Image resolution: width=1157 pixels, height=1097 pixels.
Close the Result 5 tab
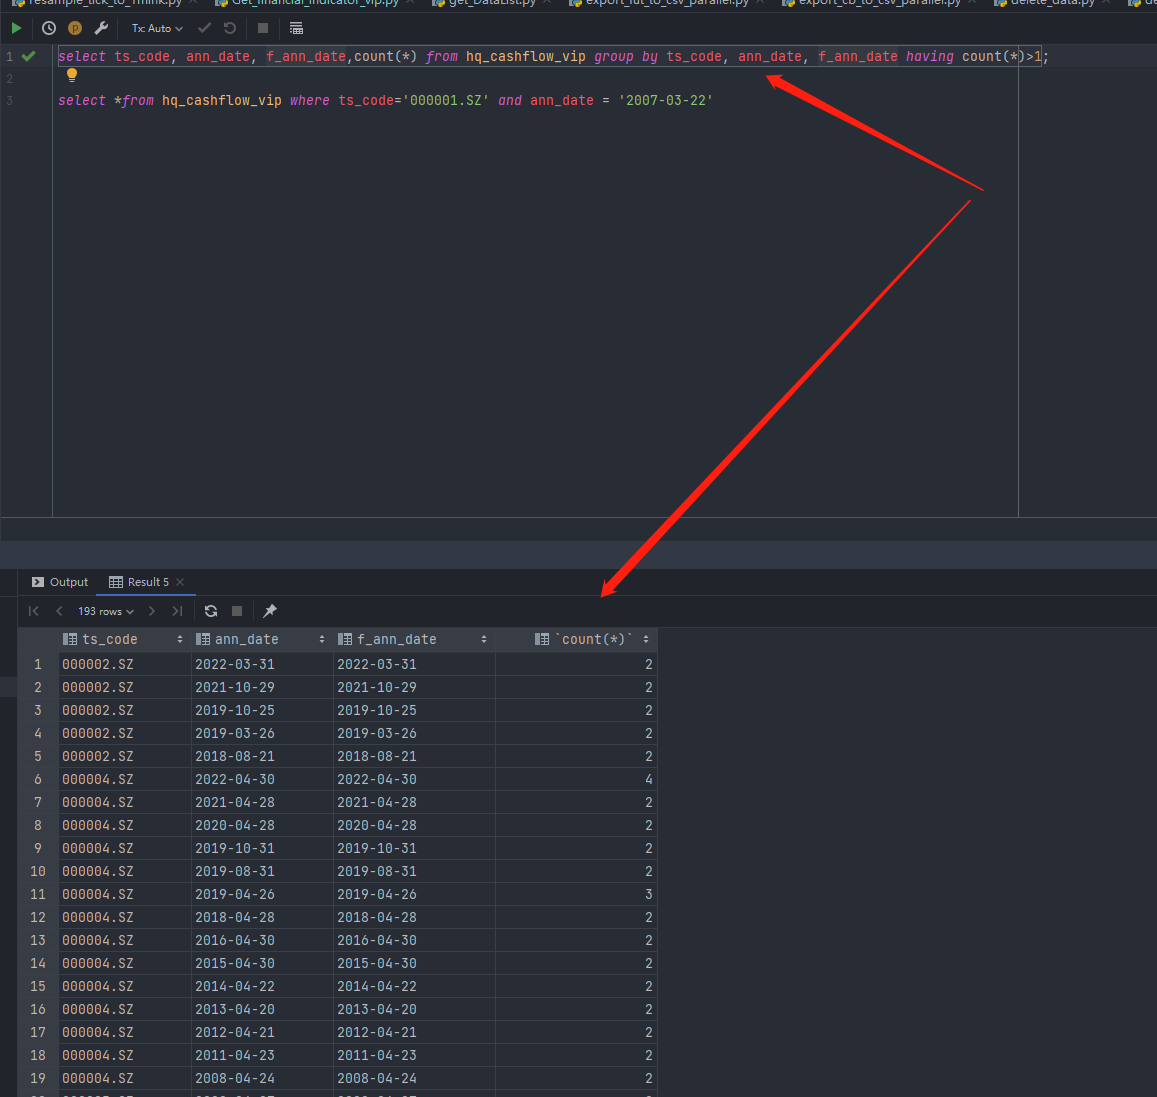point(180,582)
